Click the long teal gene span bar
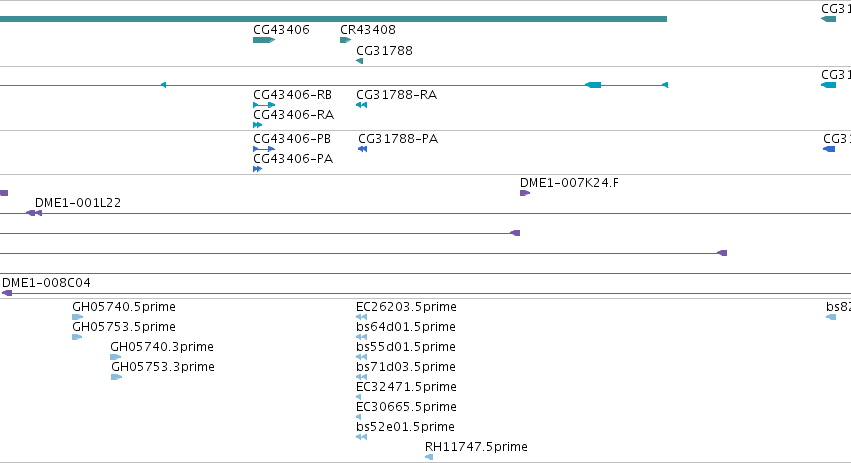This screenshot has width=851, height=463. point(333,19)
